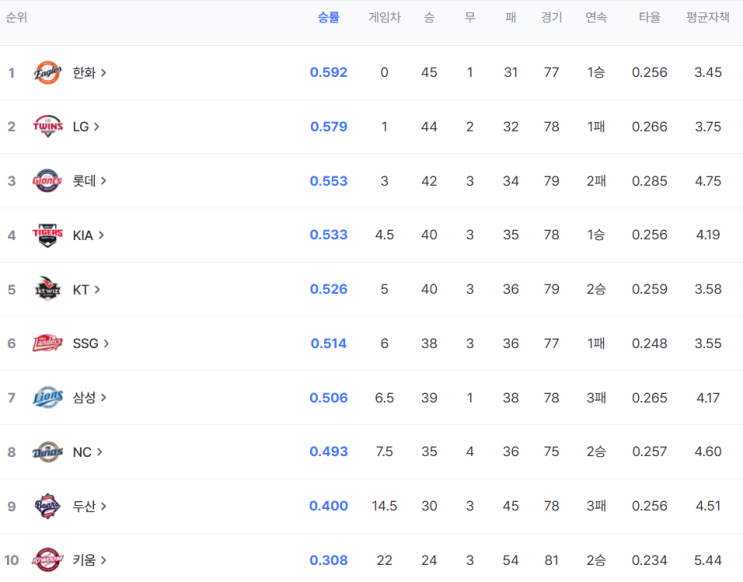Click the SSG Landers team logo
743x582 pixels.
click(47, 343)
